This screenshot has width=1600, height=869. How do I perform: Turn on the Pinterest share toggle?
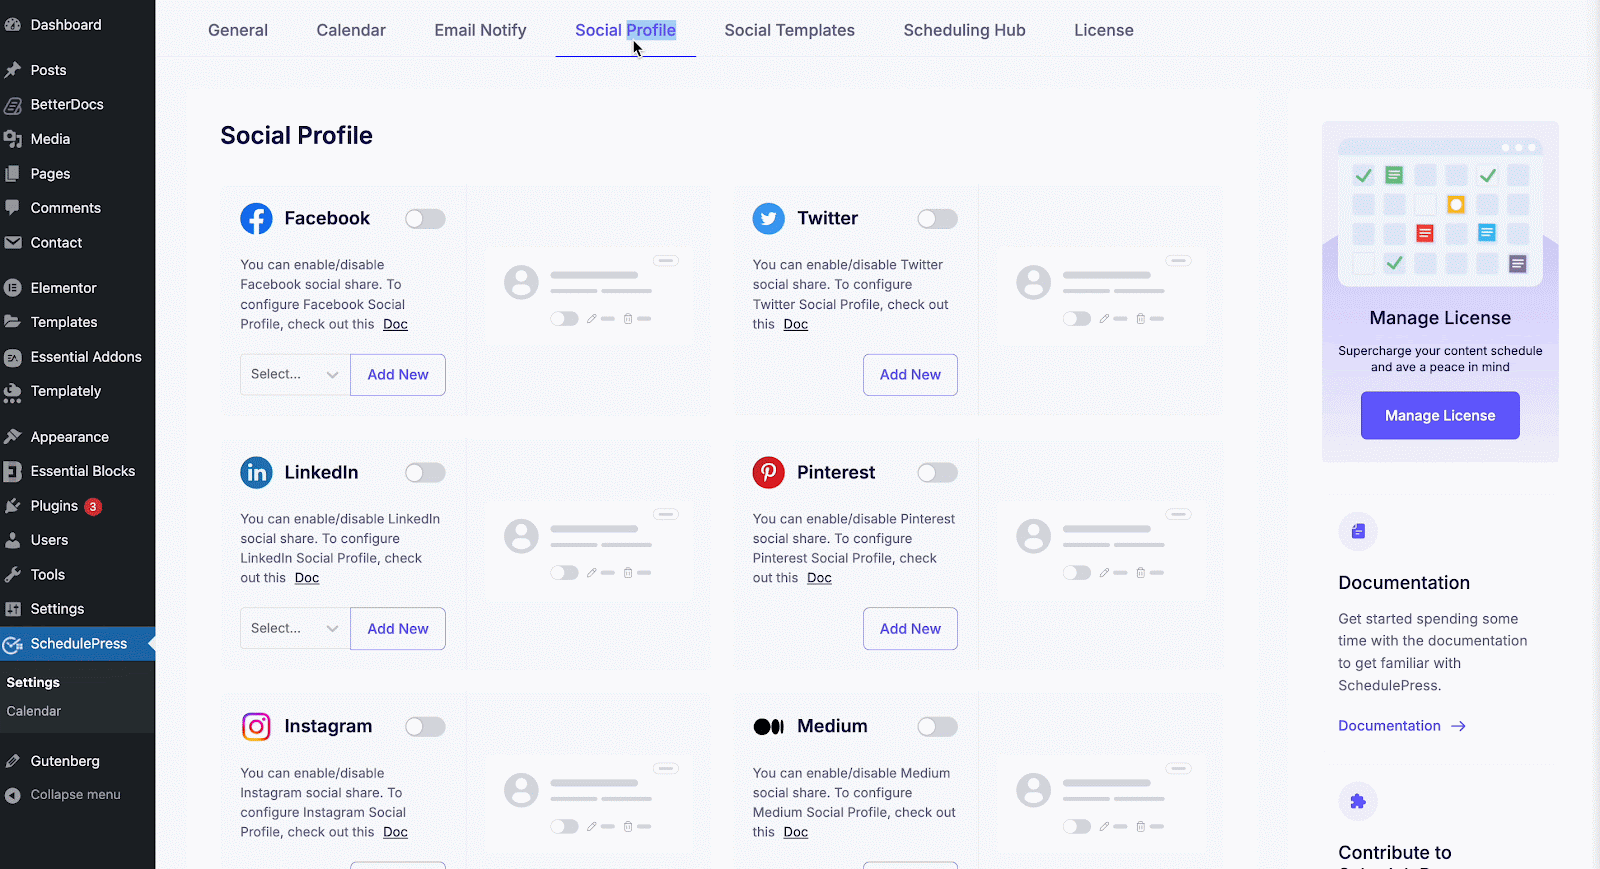pos(938,473)
